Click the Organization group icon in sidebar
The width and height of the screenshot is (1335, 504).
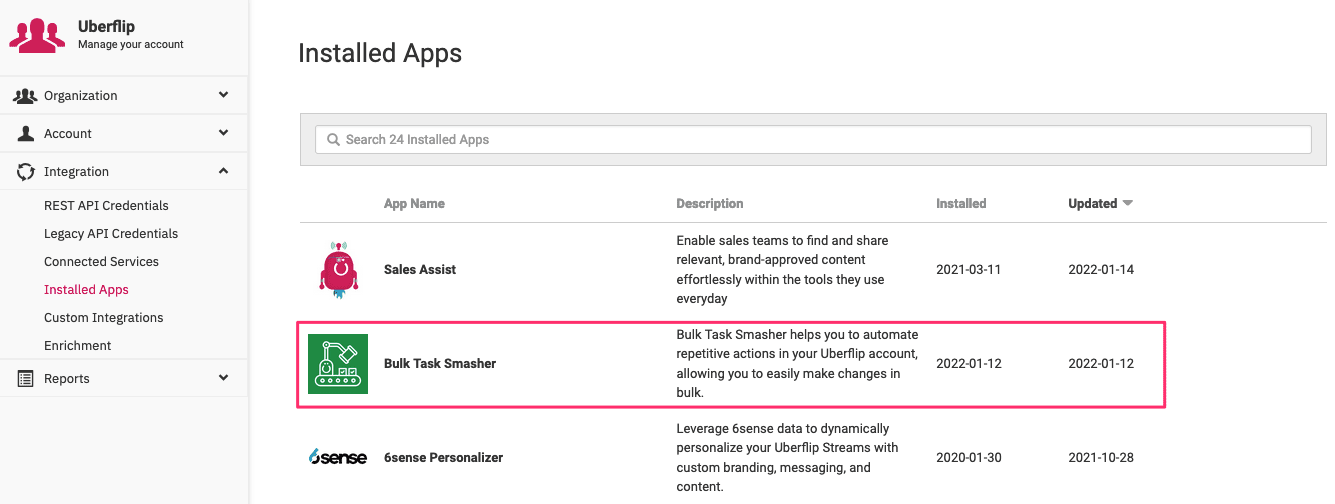(x=25, y=96)
